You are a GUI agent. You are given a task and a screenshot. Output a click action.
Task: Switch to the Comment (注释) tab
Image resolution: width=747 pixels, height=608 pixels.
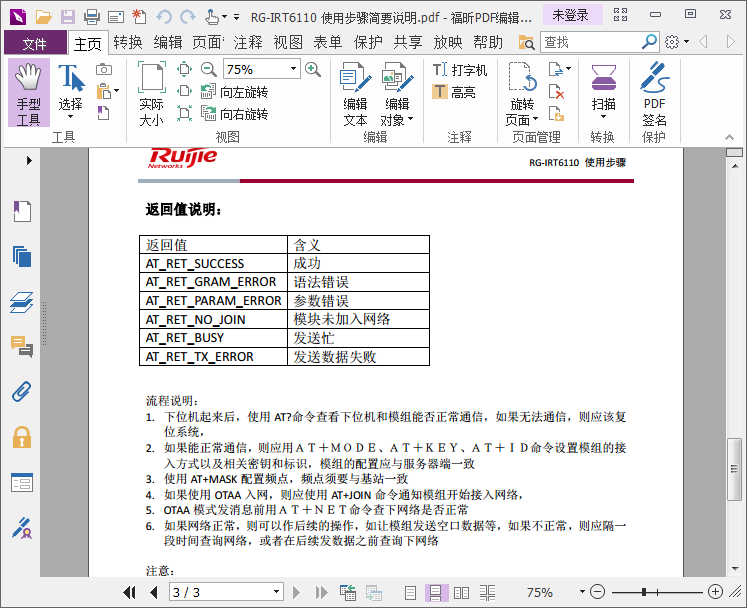coord(248,42)
